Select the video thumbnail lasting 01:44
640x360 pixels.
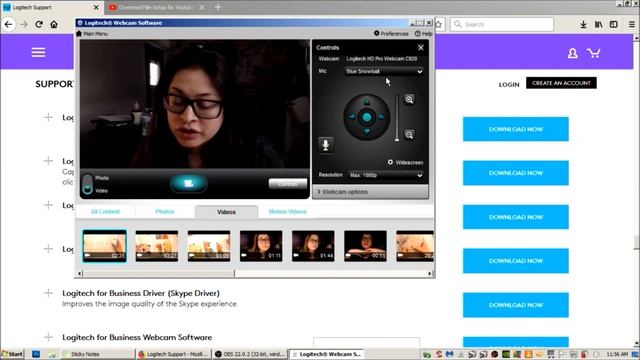click(x=313, y=246)
